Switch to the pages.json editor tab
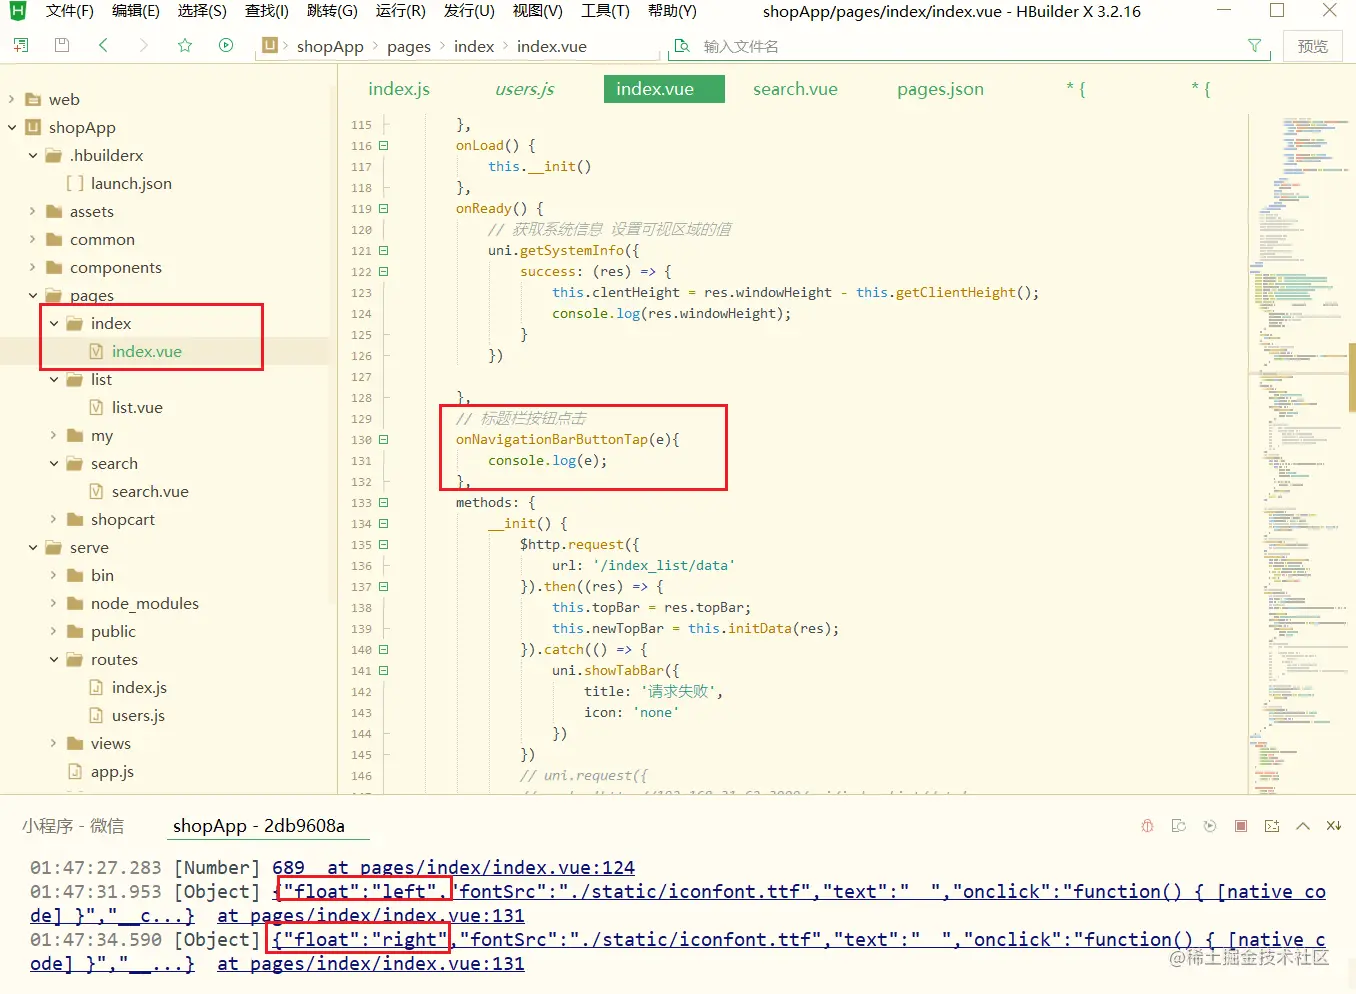Viewport: 1356px width, 994px height. point(940,89)
